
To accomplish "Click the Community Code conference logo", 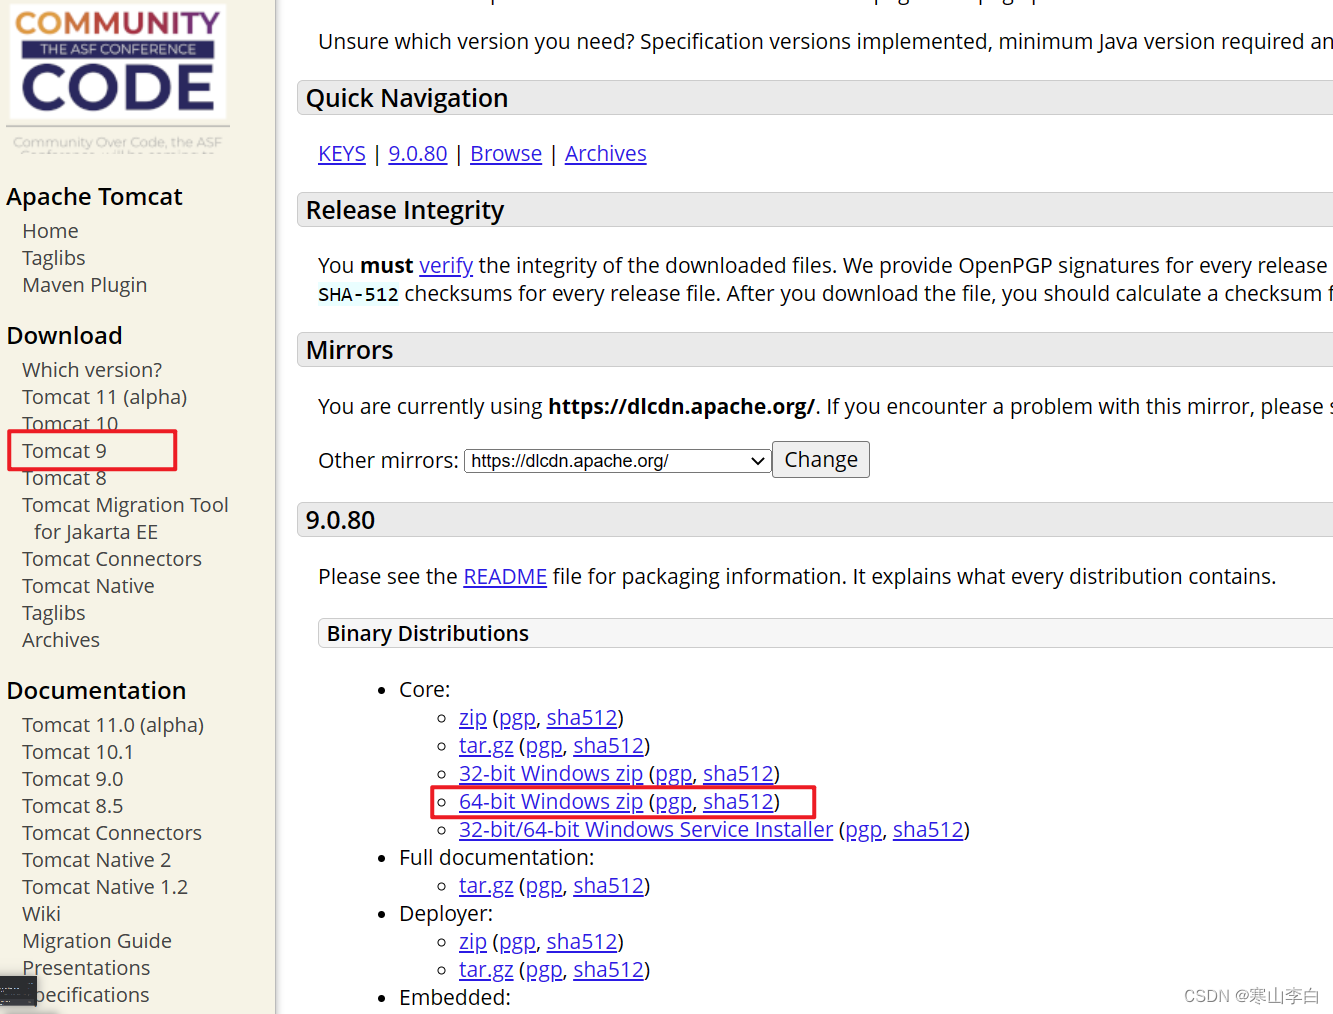I will pos(118,61).
